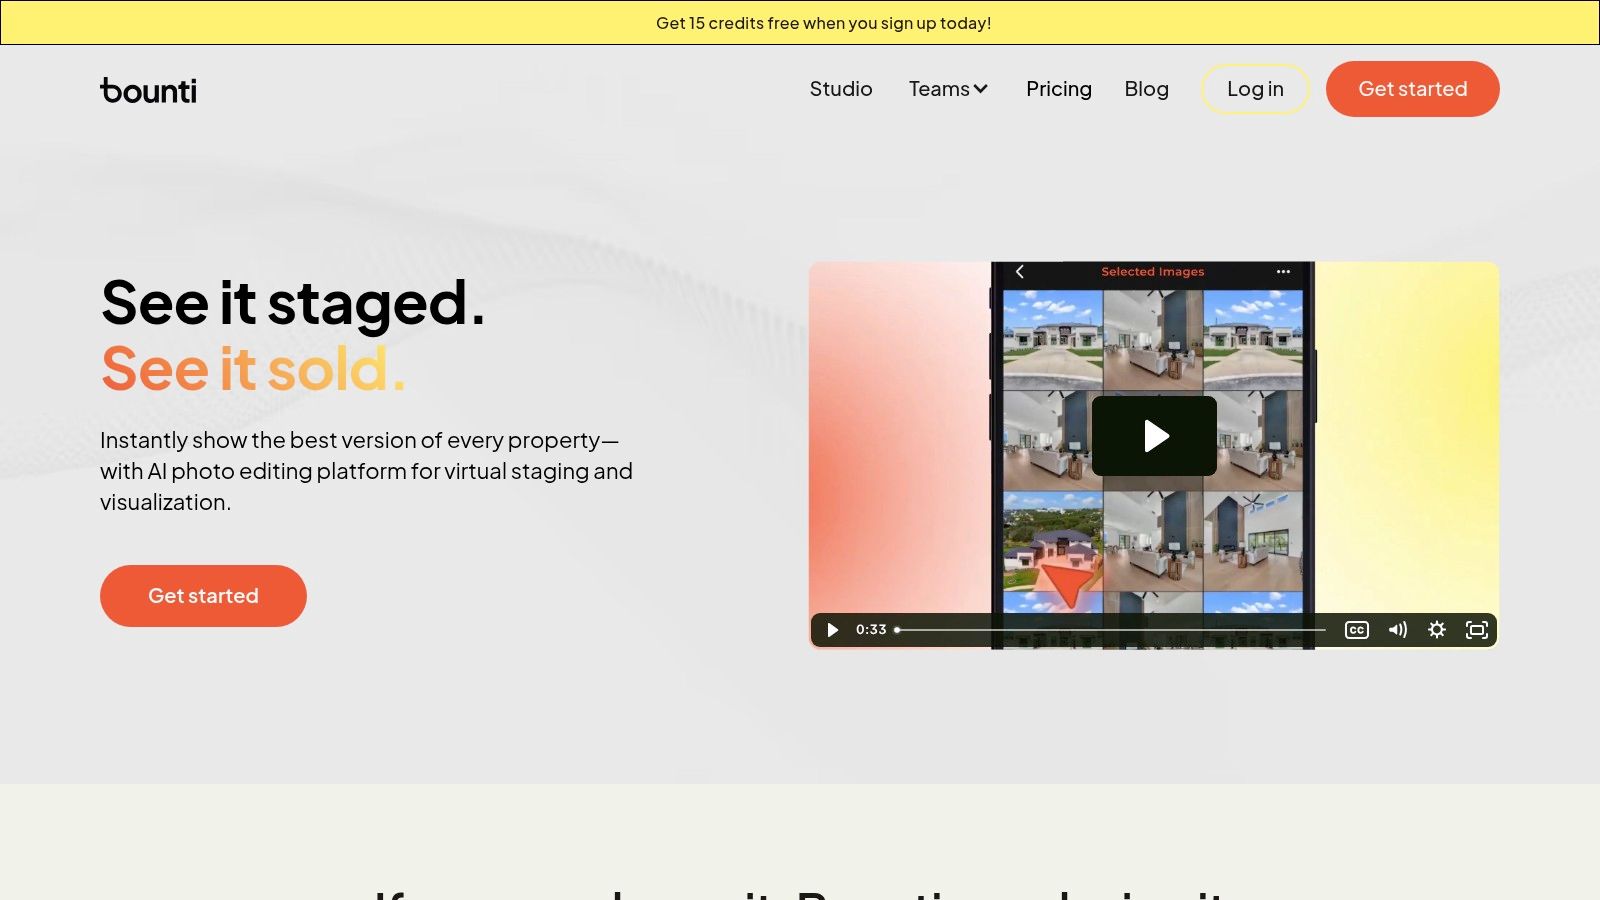Click the small play button in the video controls
1600x900 pixels.
point(831,630)
